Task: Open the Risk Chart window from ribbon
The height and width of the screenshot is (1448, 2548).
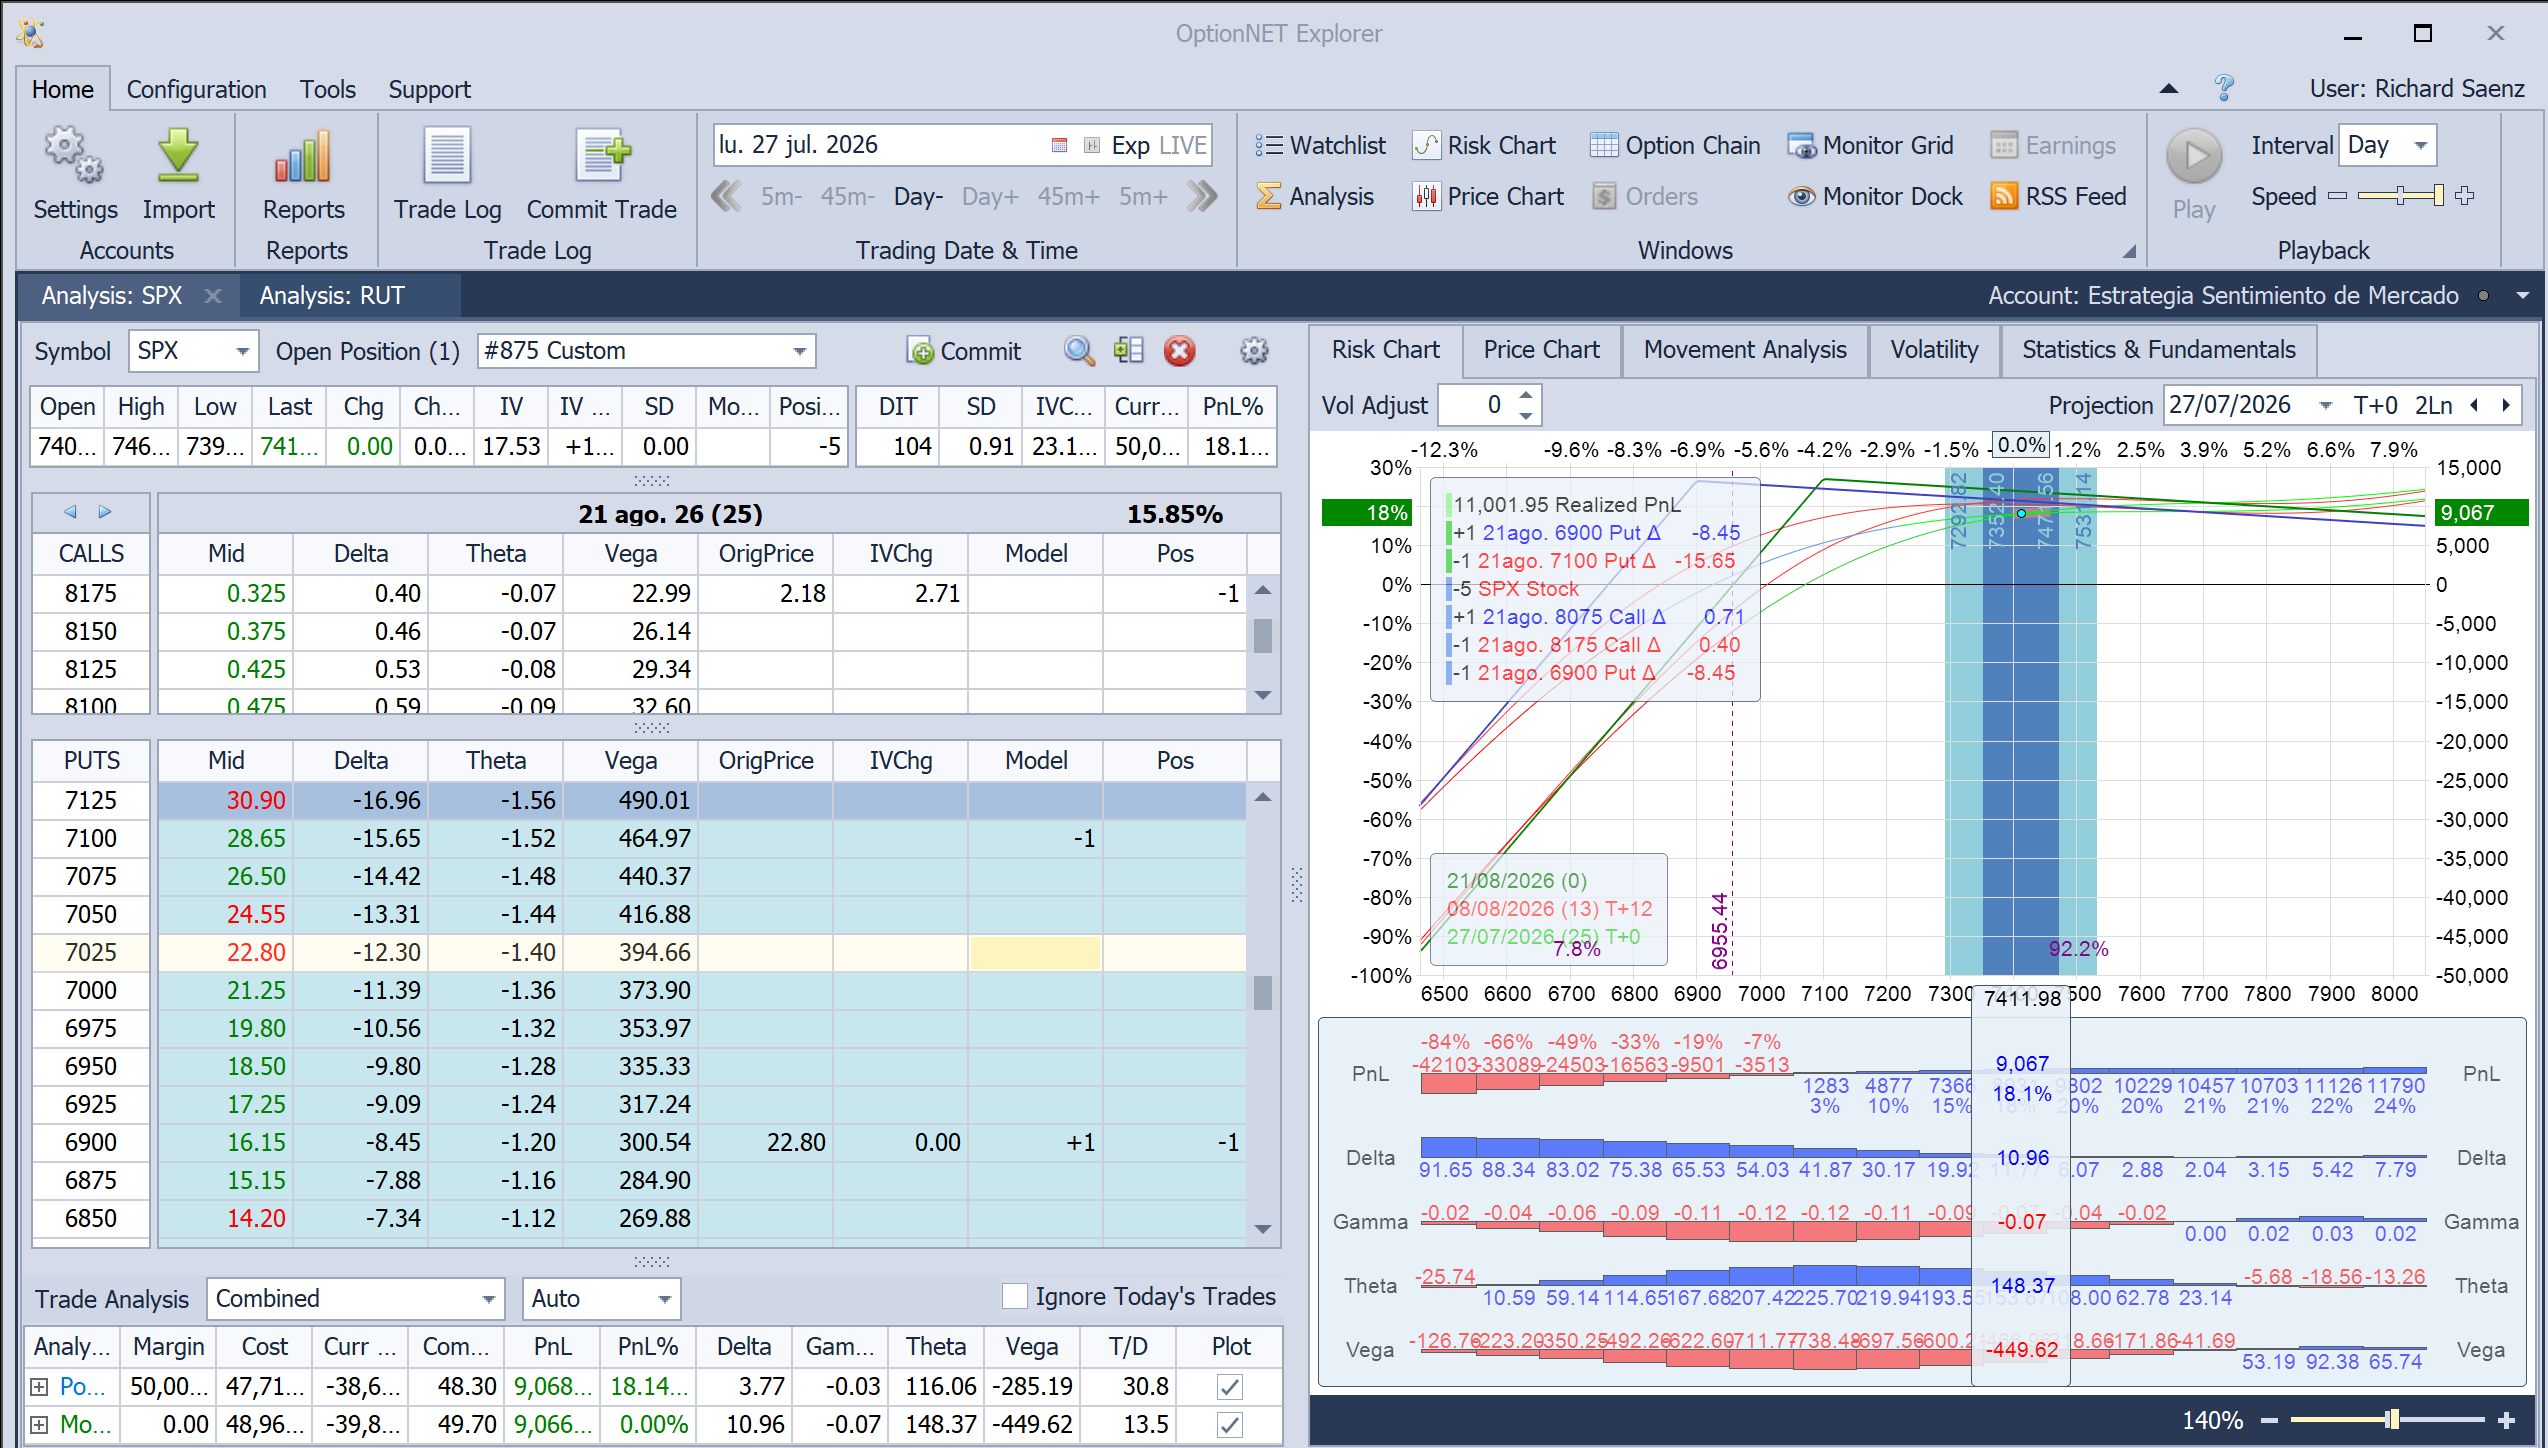Action: pyautogui.click(x=1484, y=146)
